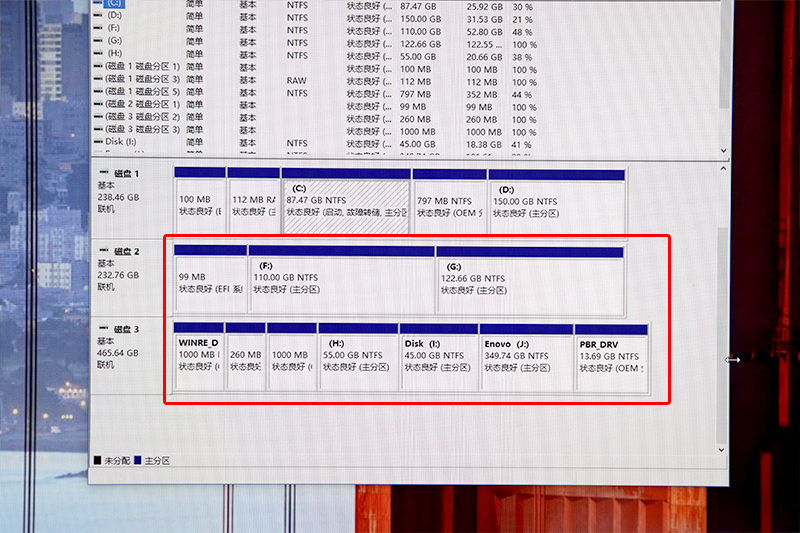The height and width of the screenshot is (533, 800).
Task: Click the black 未分配 legend swatch
Action: coord(97,460)
